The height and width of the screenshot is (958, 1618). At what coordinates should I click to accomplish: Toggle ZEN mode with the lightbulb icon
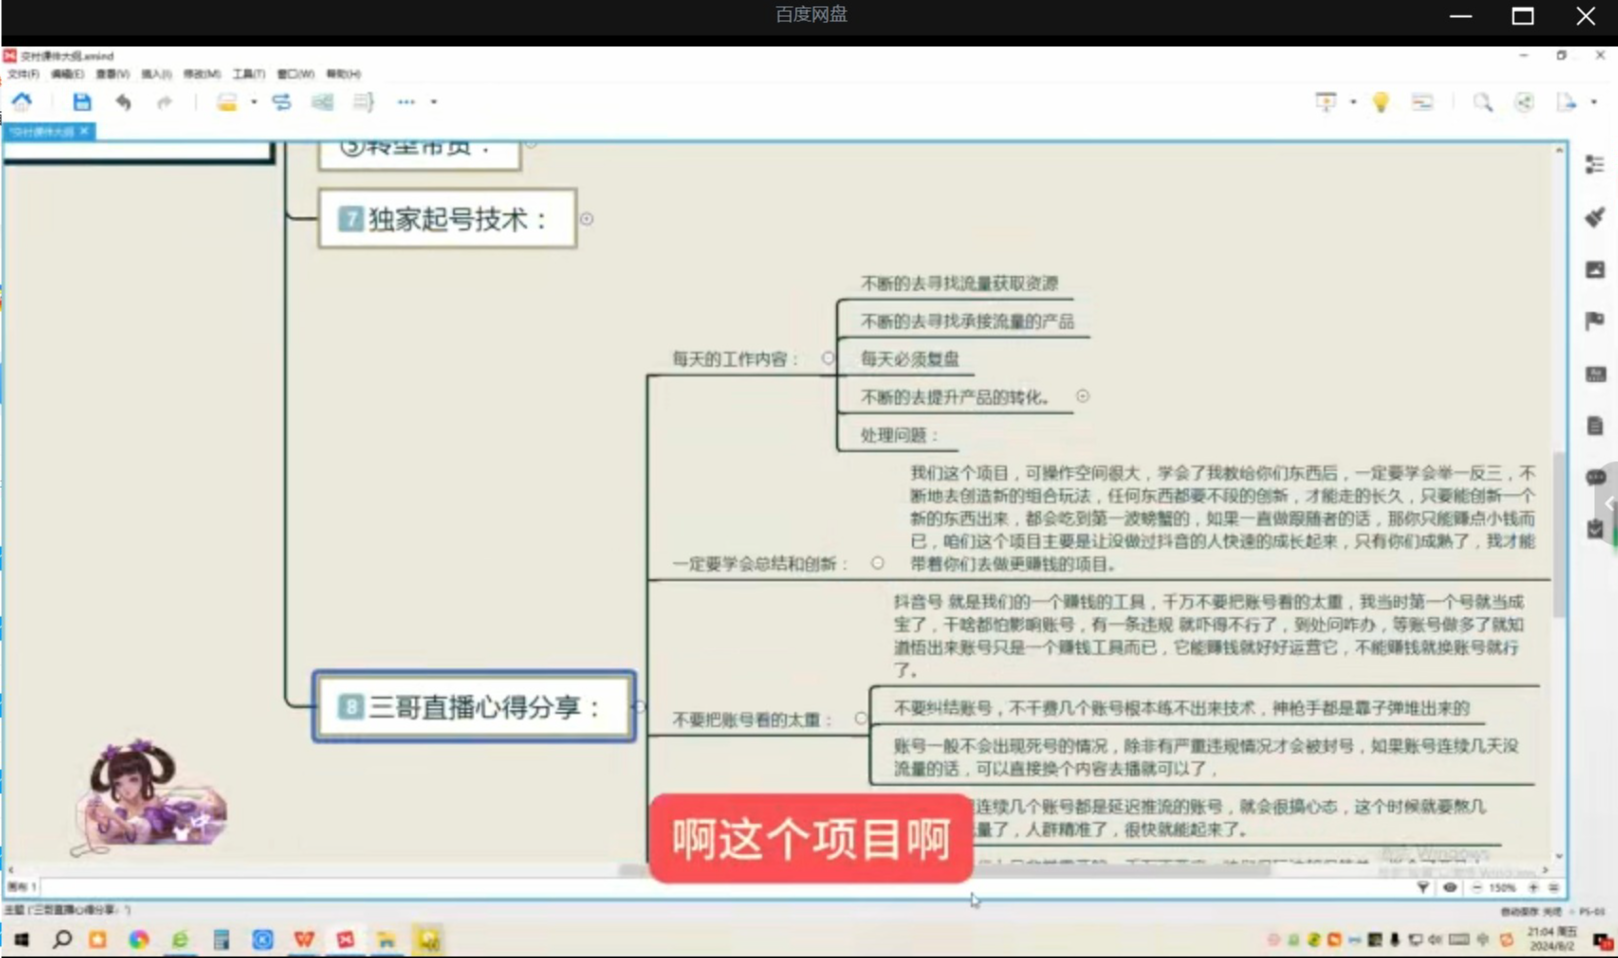tap(1381, 101)
